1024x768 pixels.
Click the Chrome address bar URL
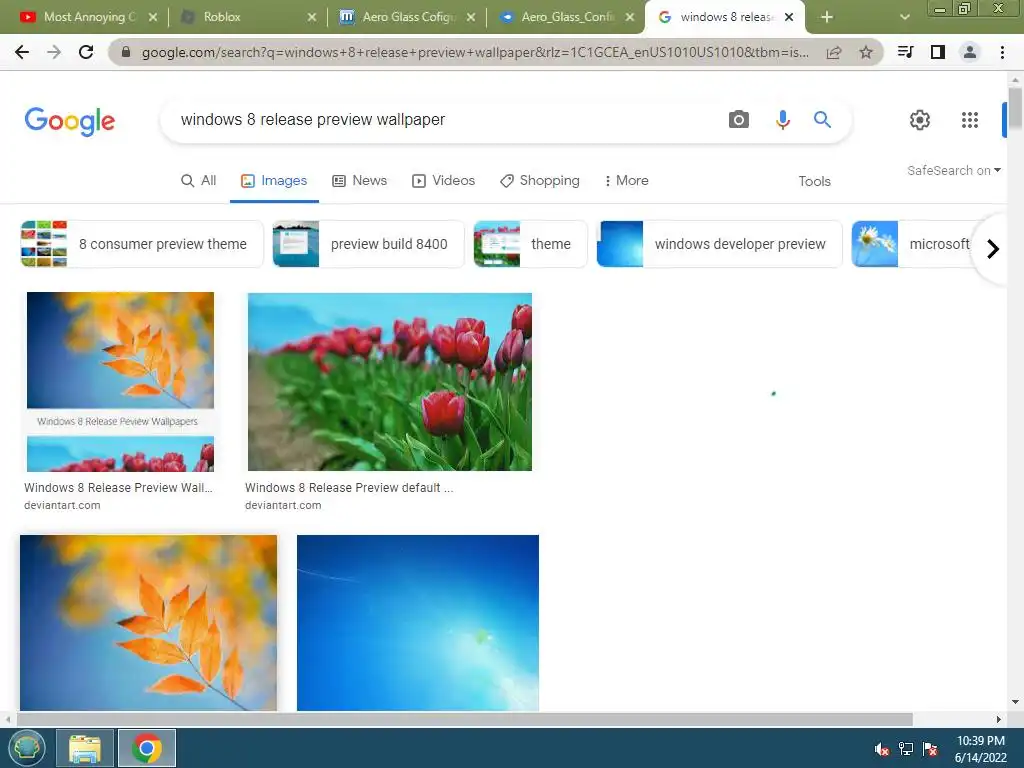point(475,52)
